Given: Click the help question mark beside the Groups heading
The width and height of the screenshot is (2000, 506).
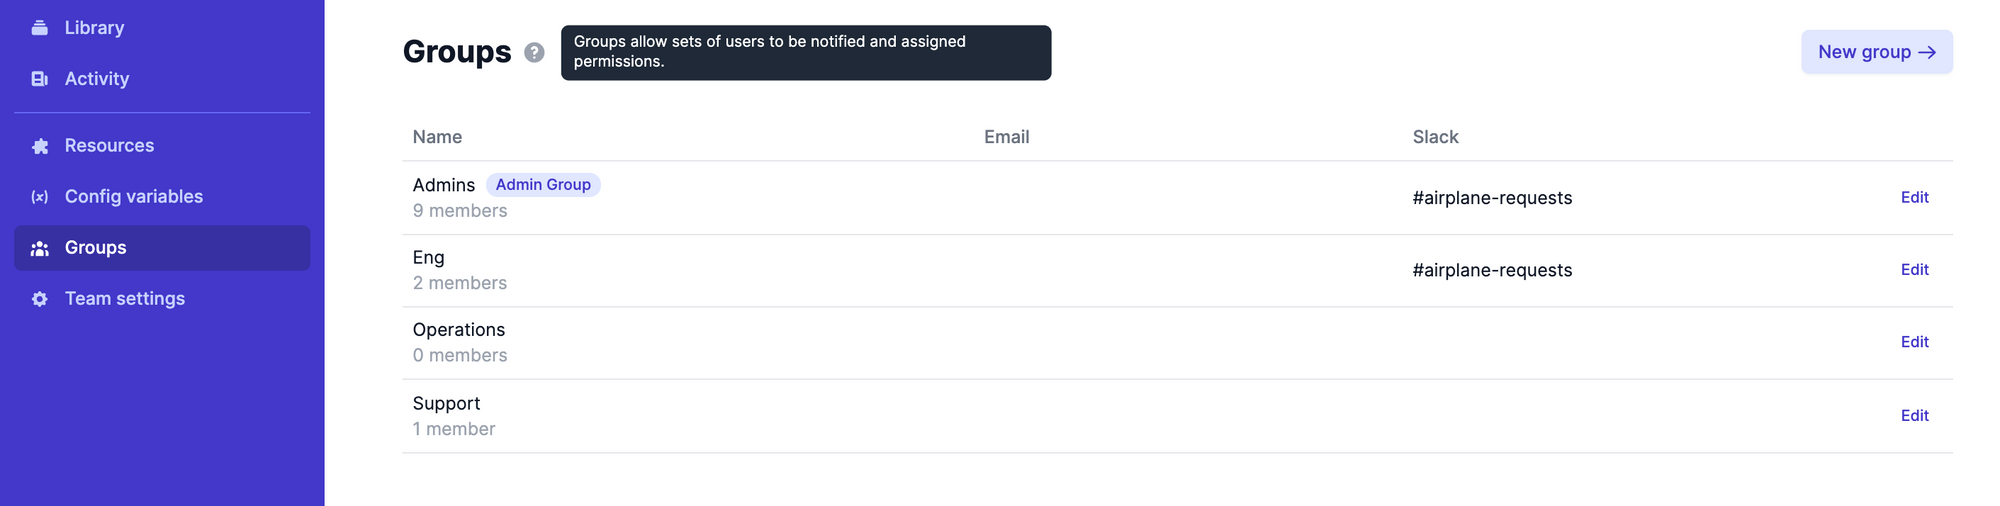Looking at the screenshot, I should tap(535, 52).
